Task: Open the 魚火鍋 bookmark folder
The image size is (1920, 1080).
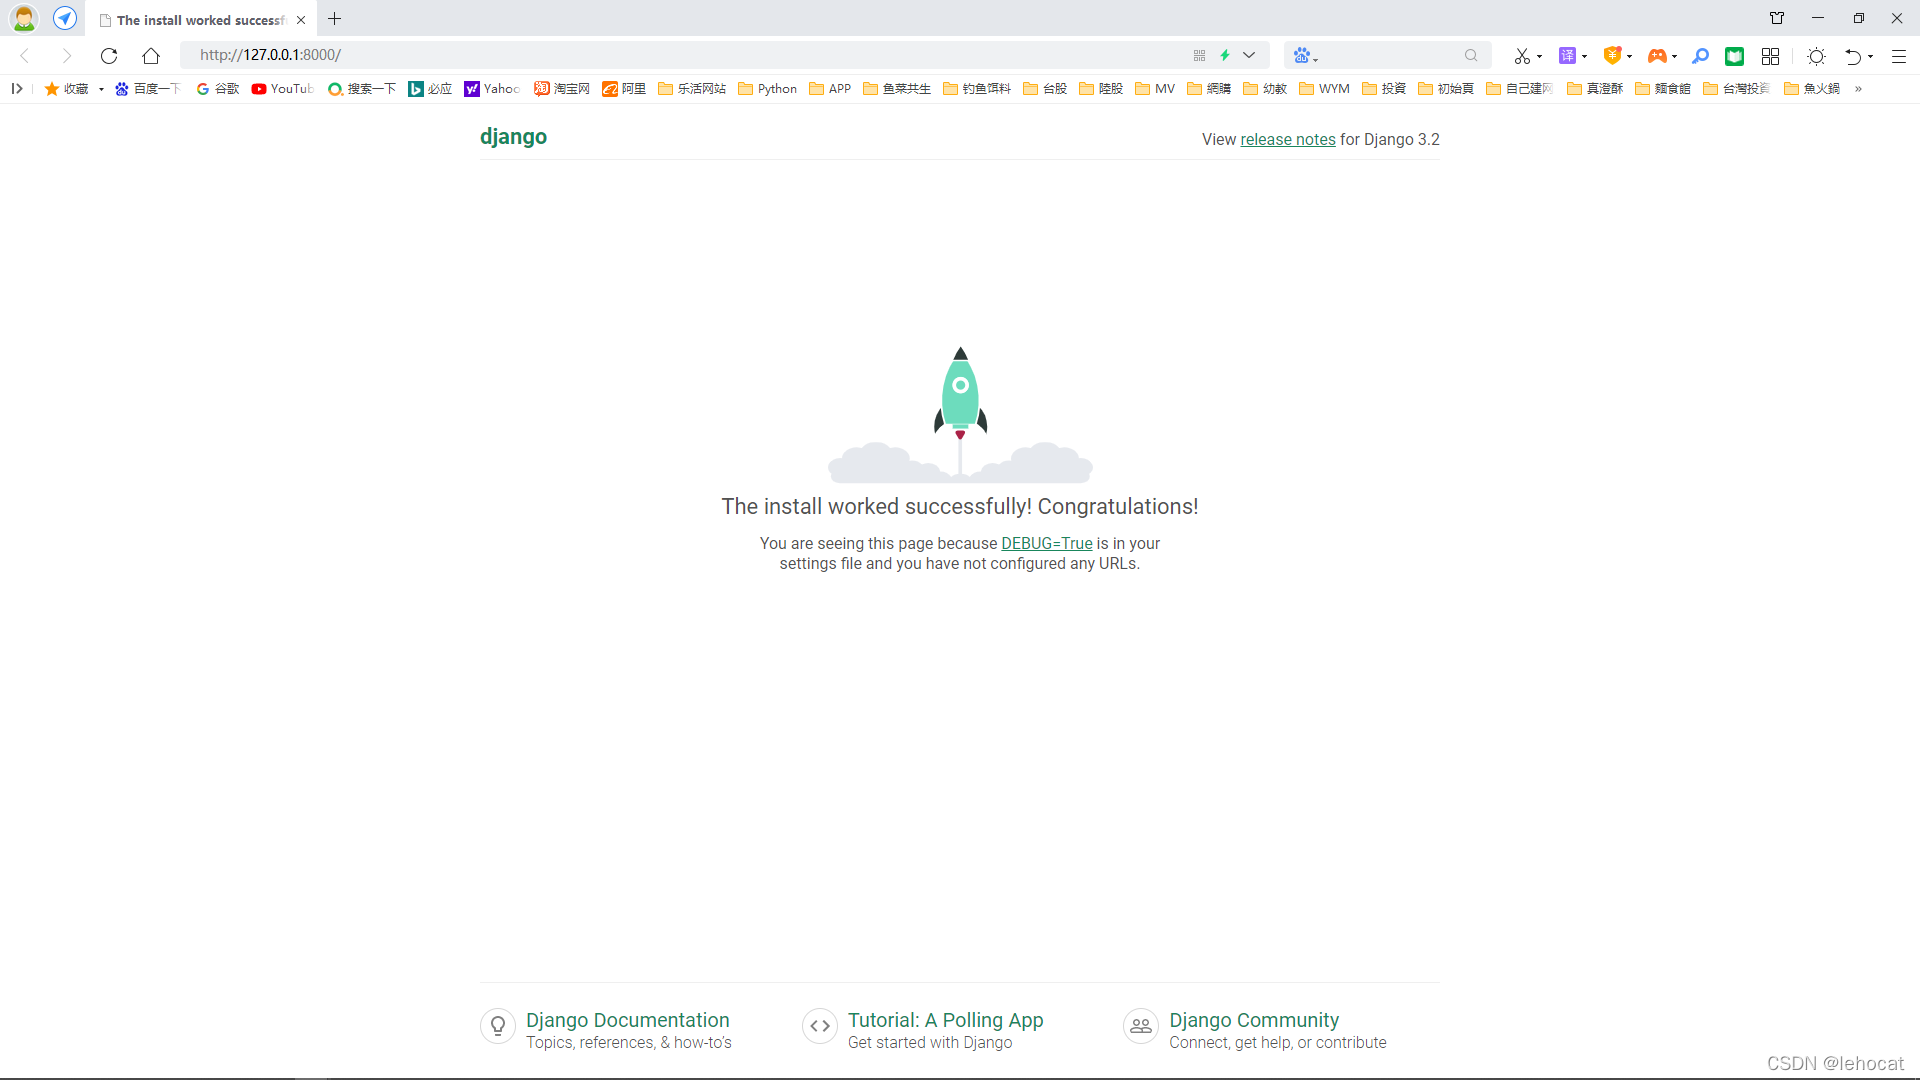Action: (1812, 89)
